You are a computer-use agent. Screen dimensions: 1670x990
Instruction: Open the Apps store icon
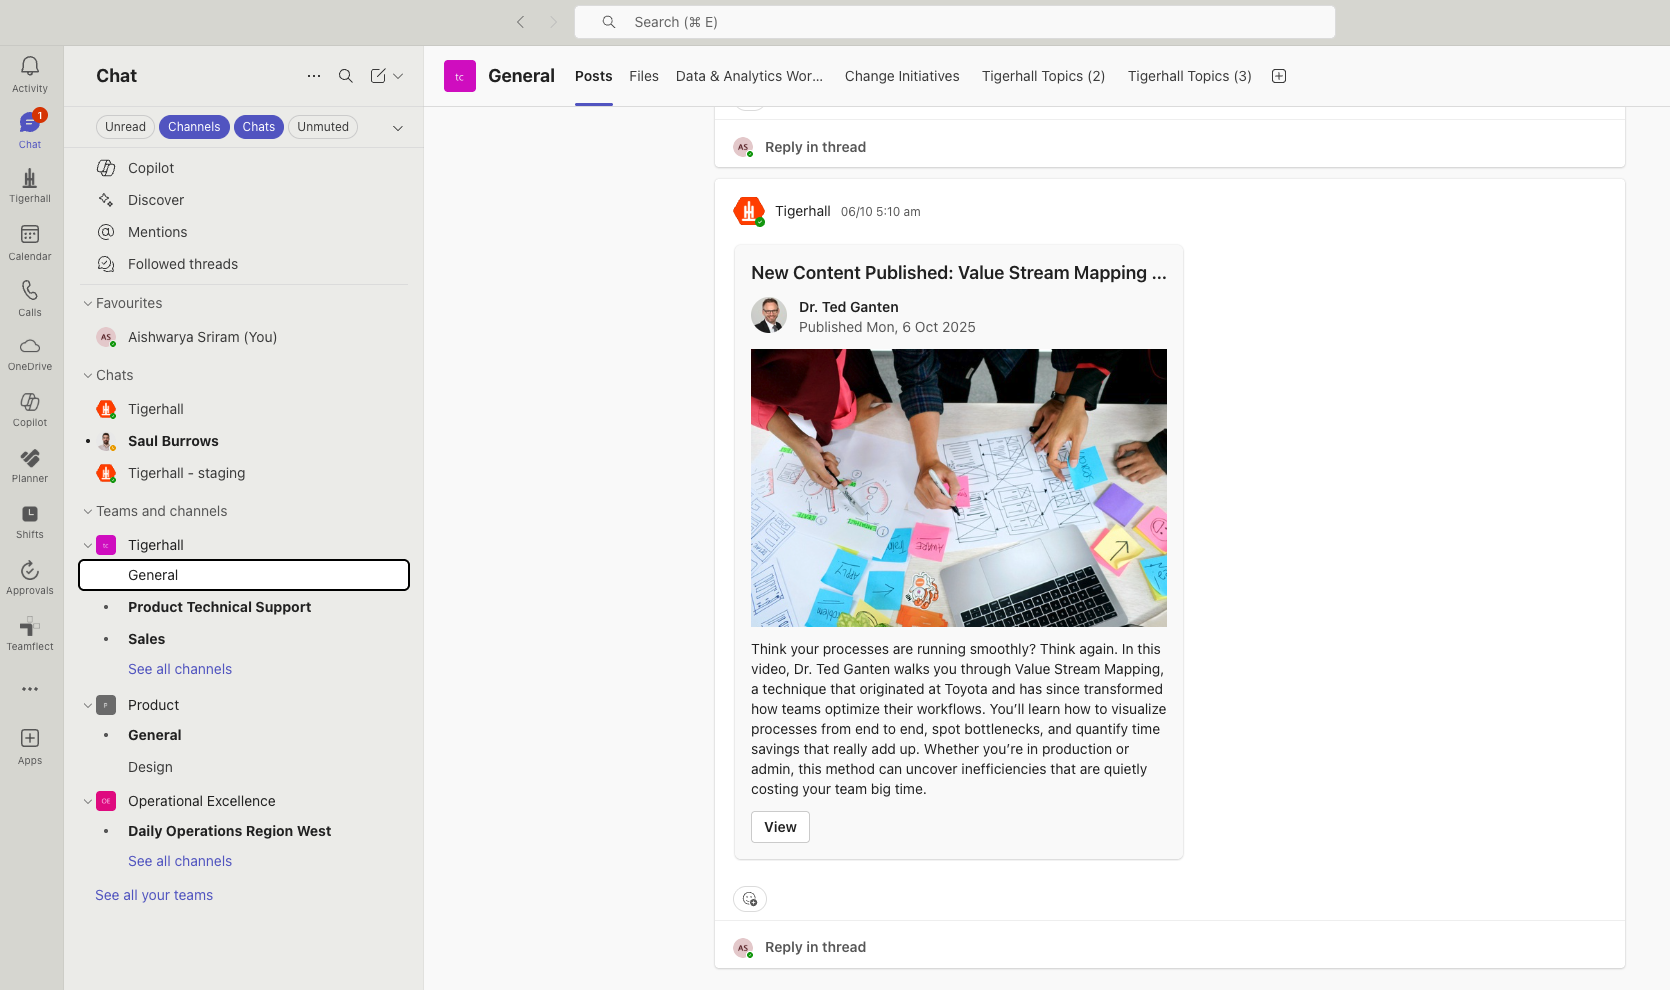(x=30, y=746)
